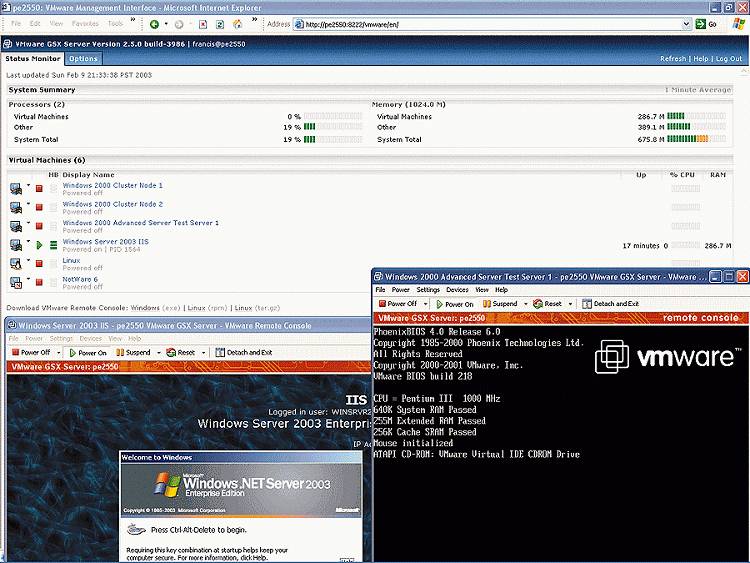Click red power state icon of NetWare 6
Viewport: 750px width, 563px height.
pos(39,282)
